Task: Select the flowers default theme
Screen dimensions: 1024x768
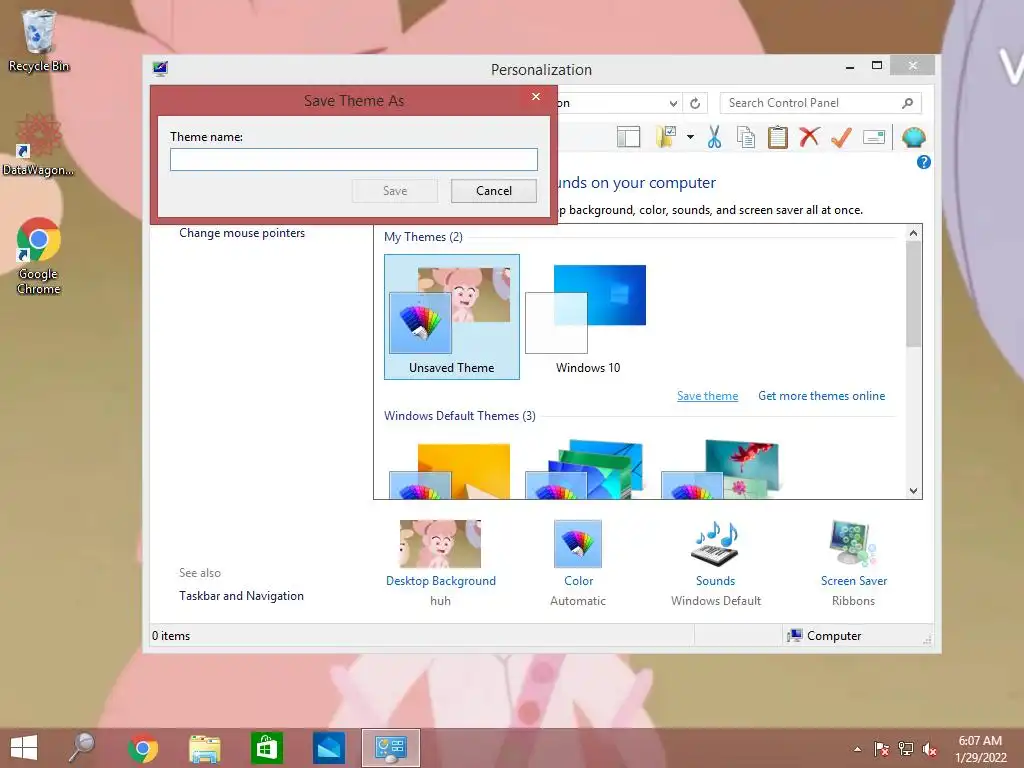Action: pyautogui.click(x=722, y=470)
